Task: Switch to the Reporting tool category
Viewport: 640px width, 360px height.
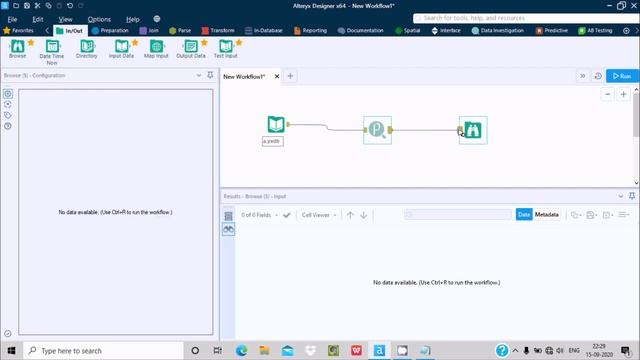Action: point(310,31)
